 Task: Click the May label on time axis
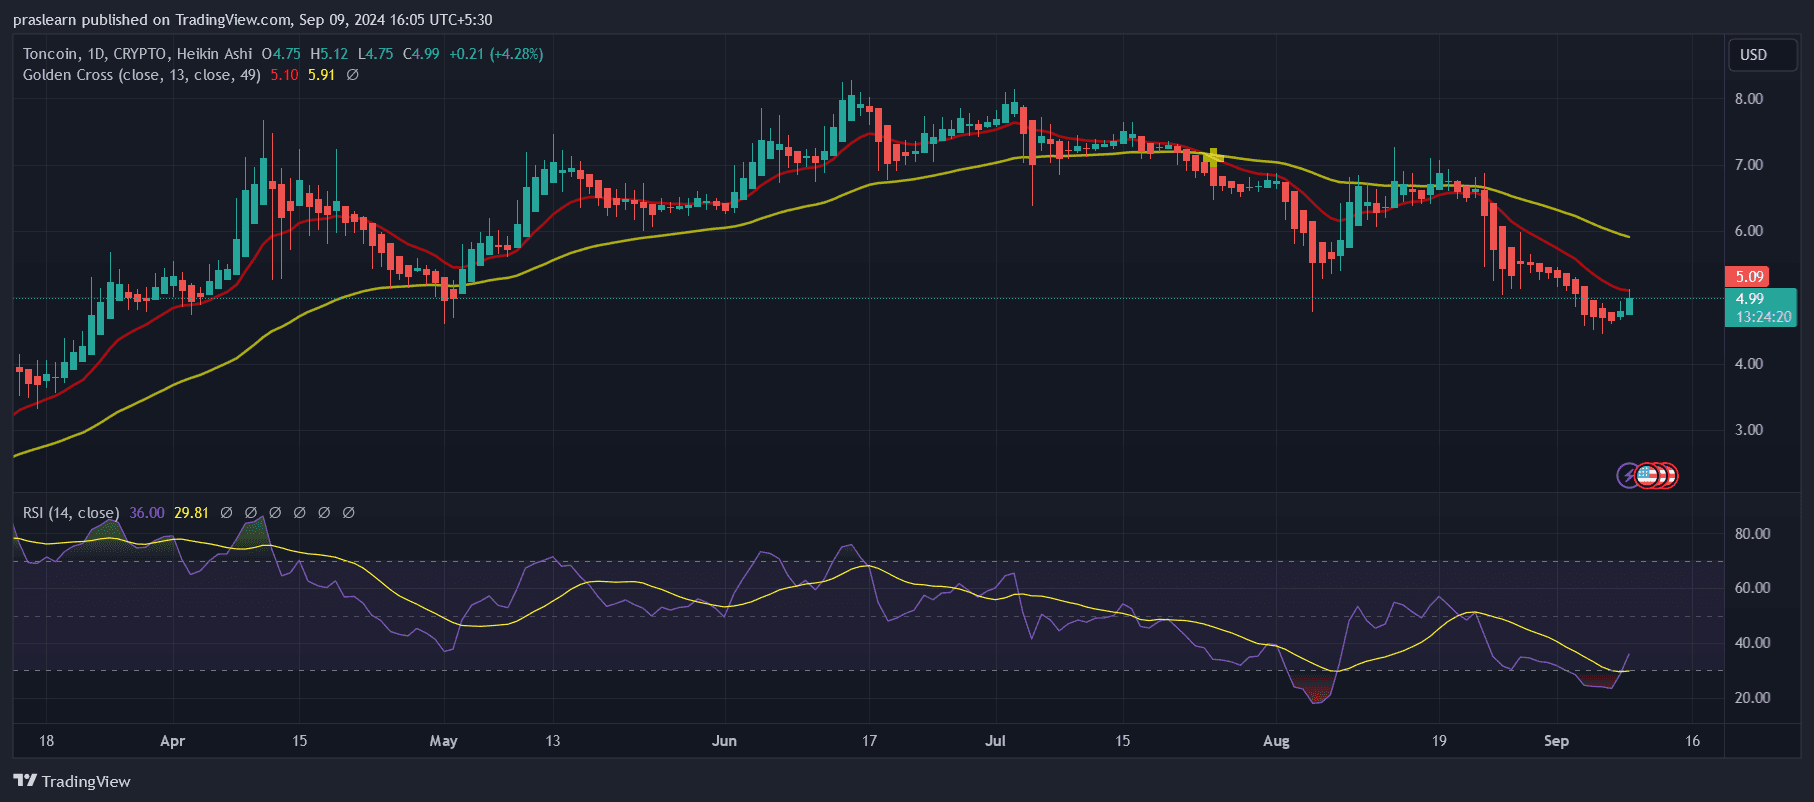[x=443, y=741]
